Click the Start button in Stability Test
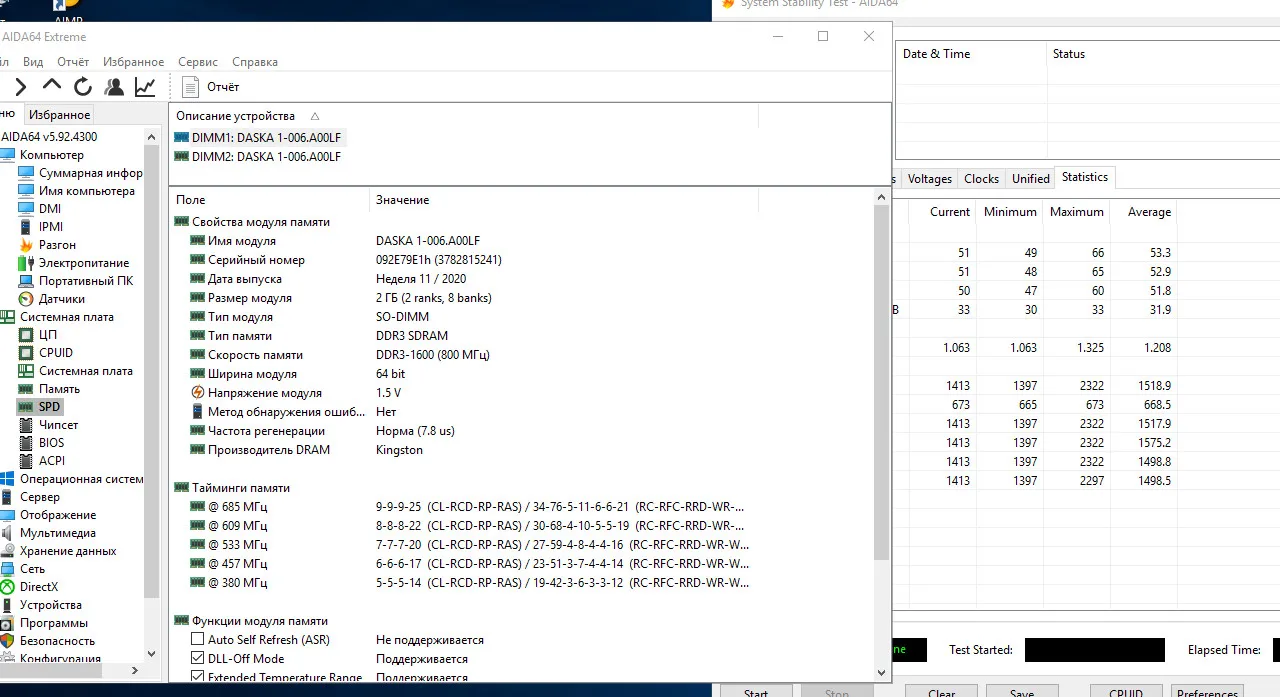 point(756,691)
